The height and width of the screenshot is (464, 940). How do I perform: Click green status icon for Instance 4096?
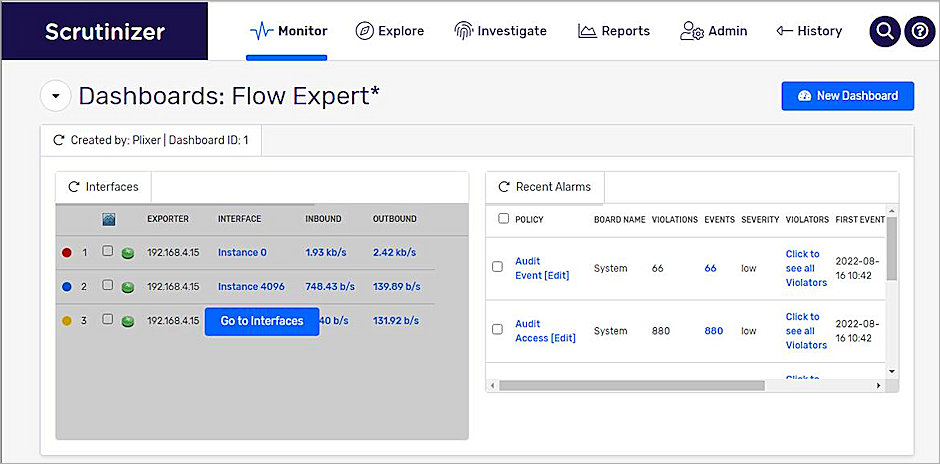(x=128, y=287)
